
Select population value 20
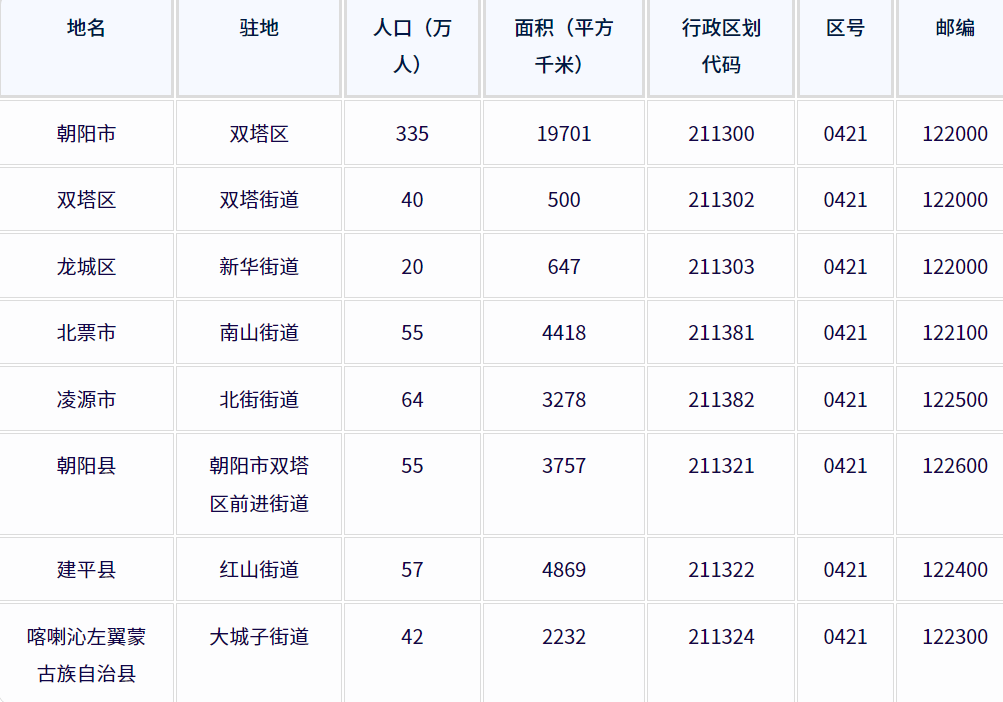click(x=412, y=266)
